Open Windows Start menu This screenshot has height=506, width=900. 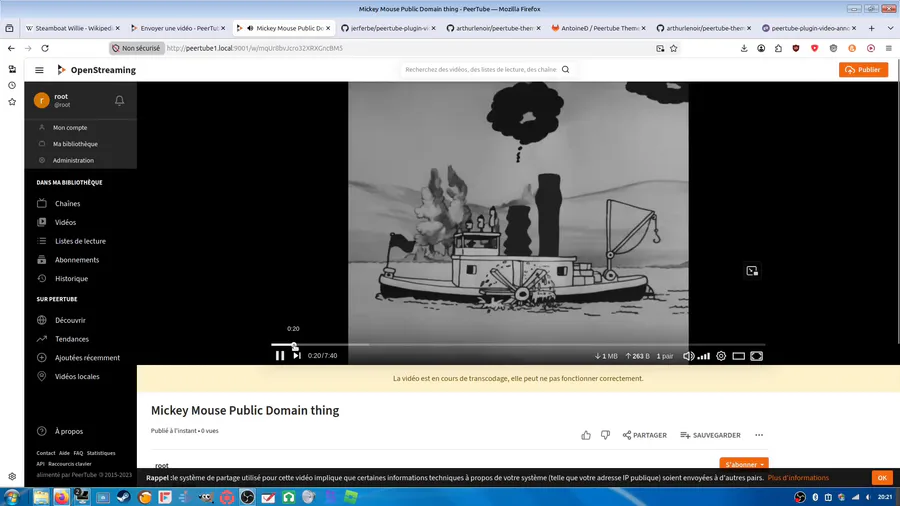point(11,497)
